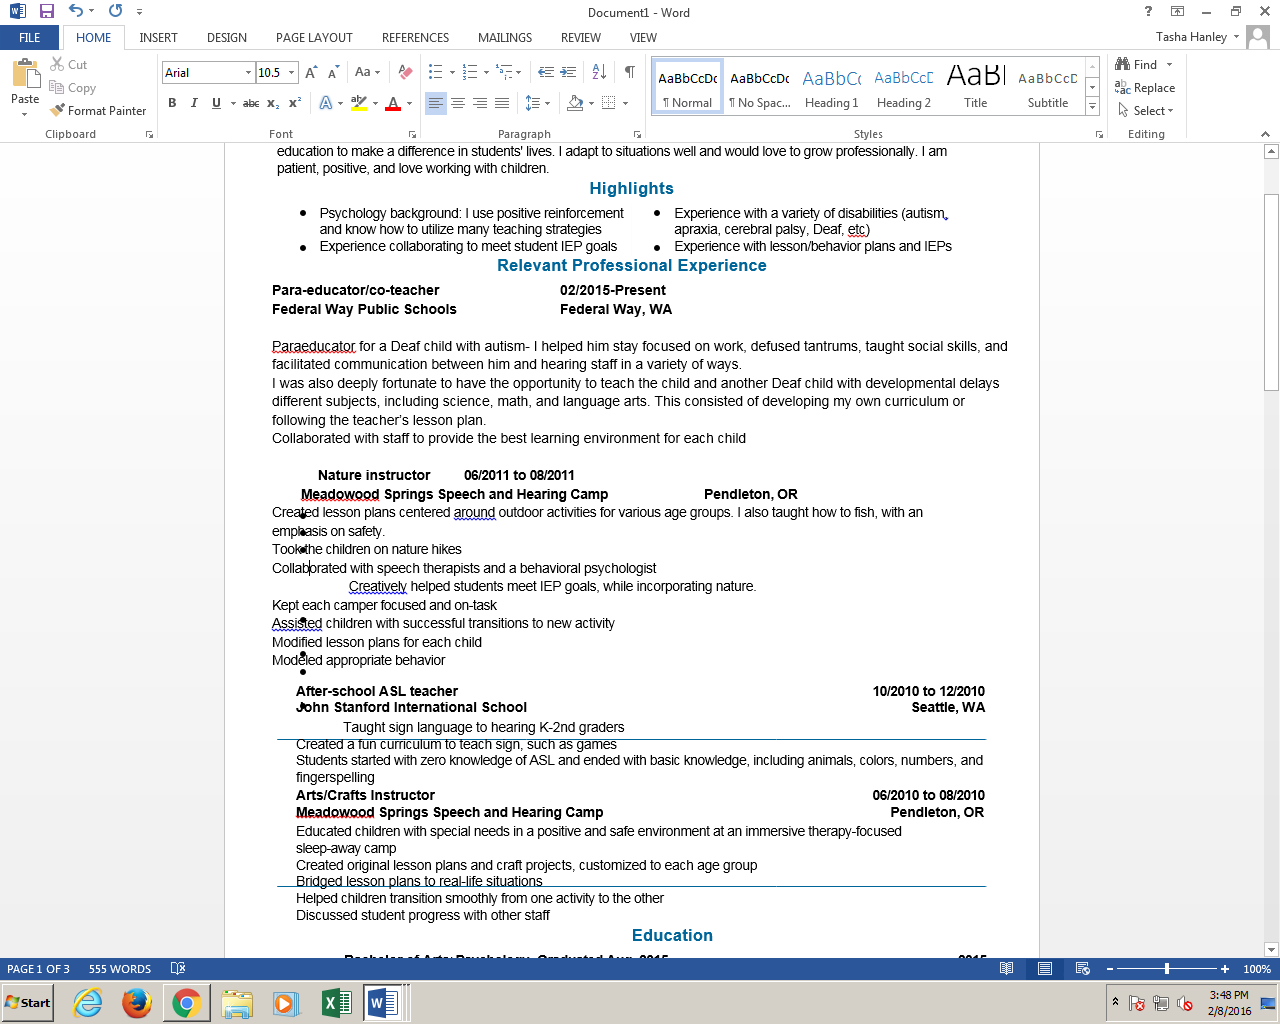Show or hide paragraph marks
The image size is (1280, 1024).
630,72
